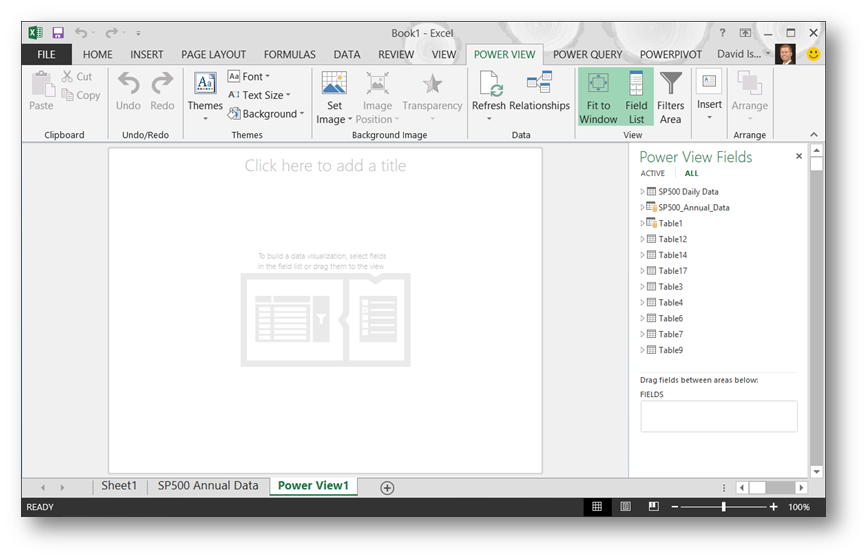
Task: Click the quick access Redo arrow
Action: coord(112,33)
